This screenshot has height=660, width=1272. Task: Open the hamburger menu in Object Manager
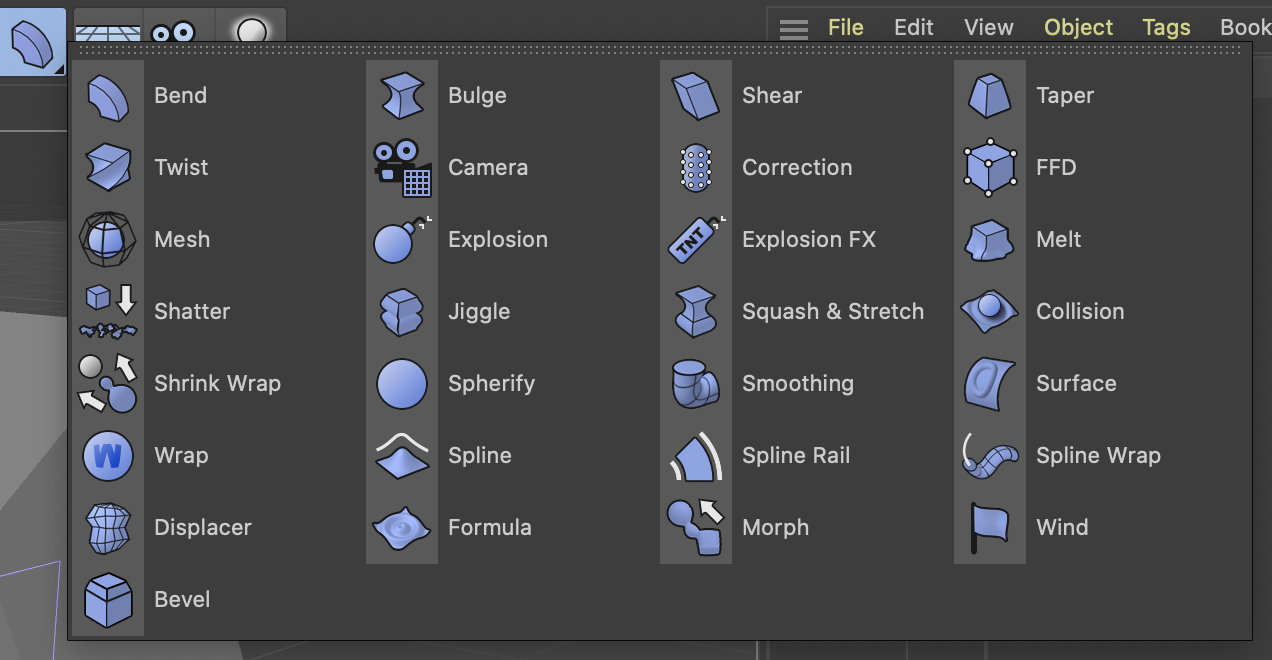click(794, 29)
